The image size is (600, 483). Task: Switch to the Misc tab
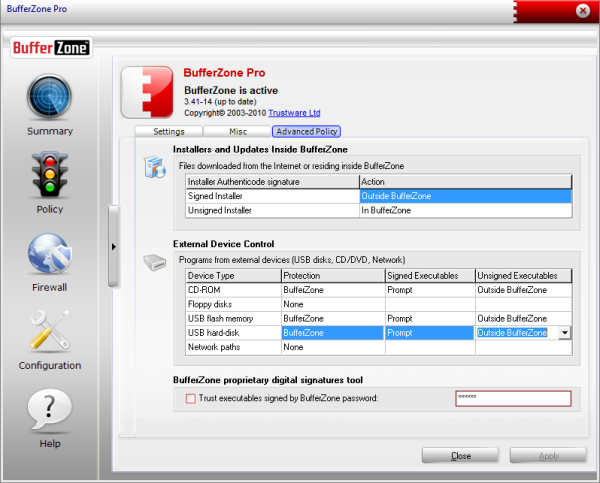click(x=238, y=132)
